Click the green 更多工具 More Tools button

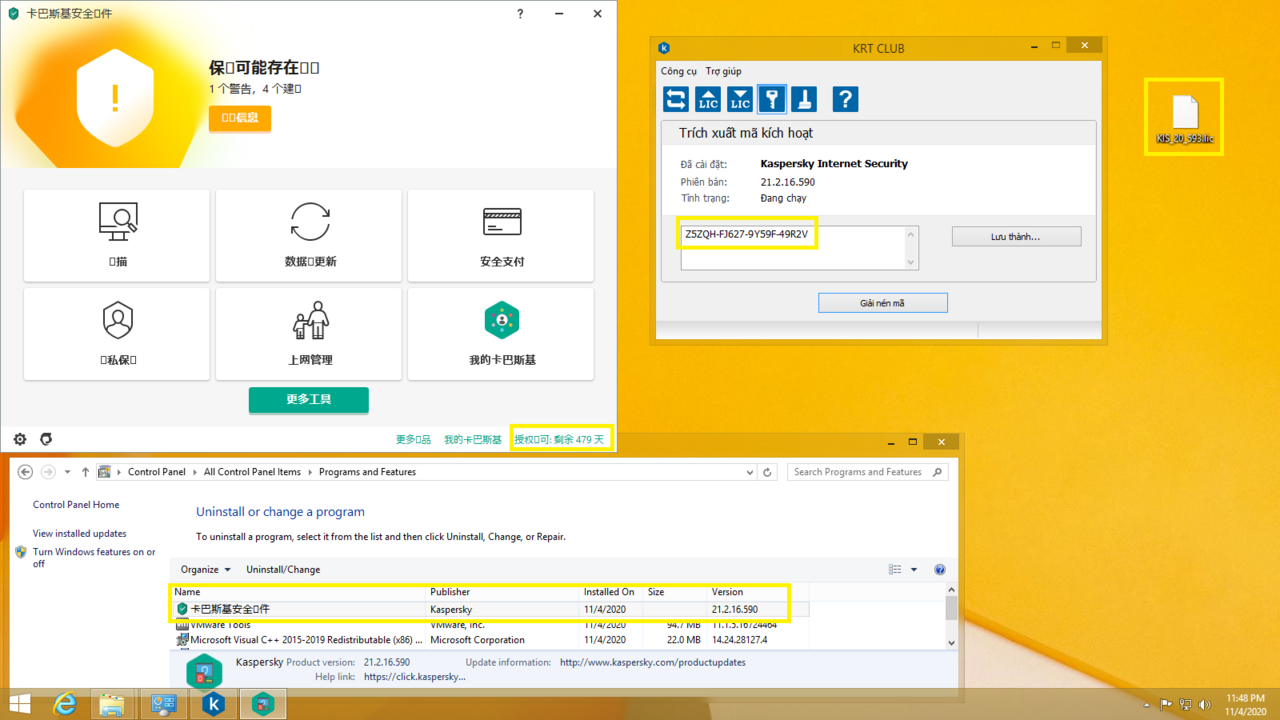(309, 399)
